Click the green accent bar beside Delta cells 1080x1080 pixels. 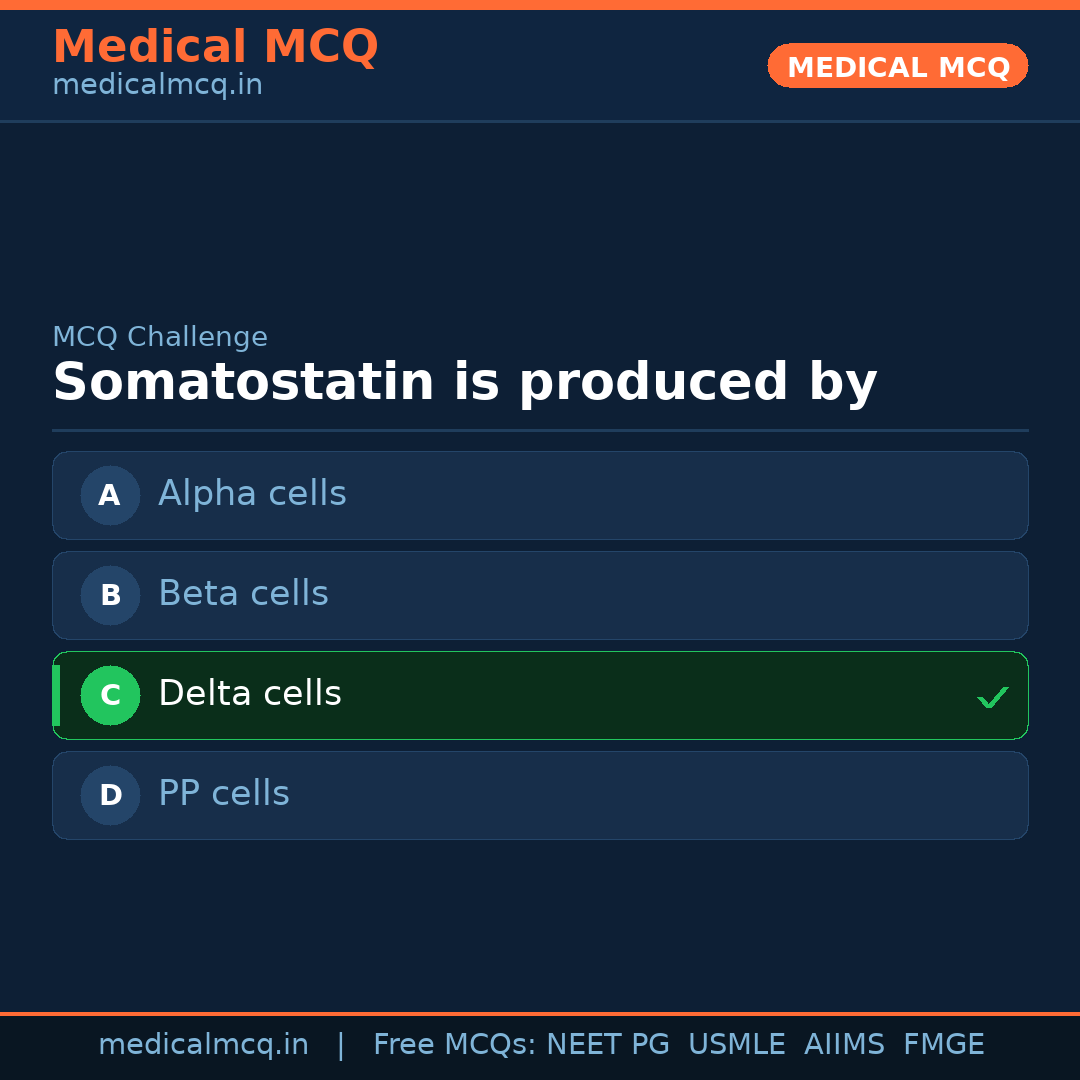coord(56,695)
